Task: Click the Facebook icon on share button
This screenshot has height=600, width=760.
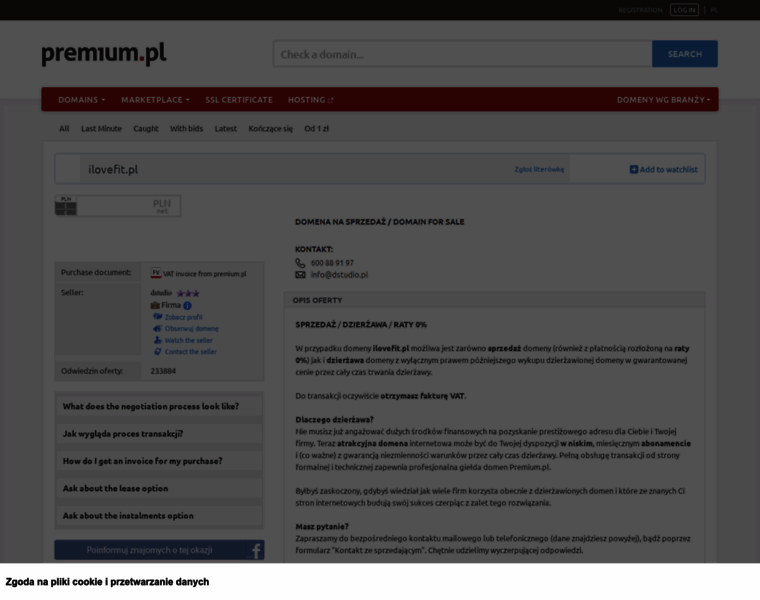Action: pyautogui.click(x=255, y=550)
